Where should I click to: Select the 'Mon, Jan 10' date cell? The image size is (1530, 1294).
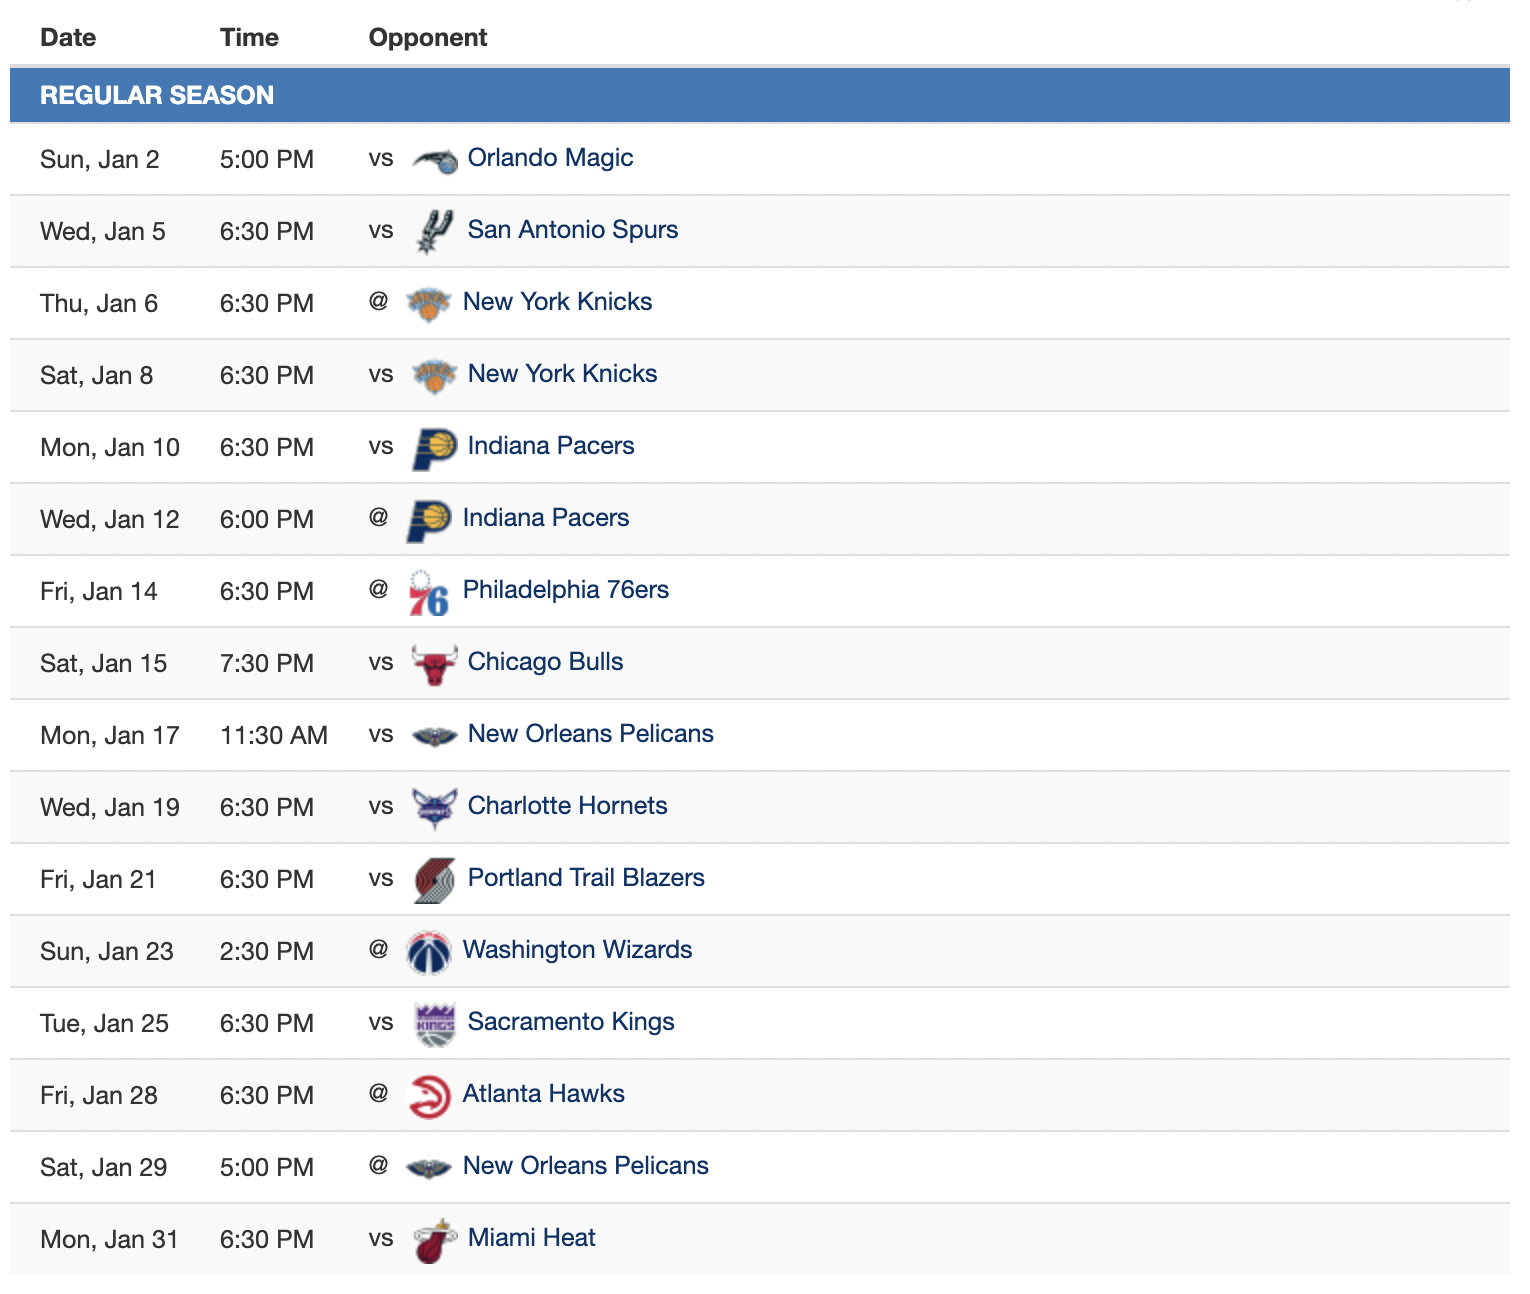coord(110,448)
